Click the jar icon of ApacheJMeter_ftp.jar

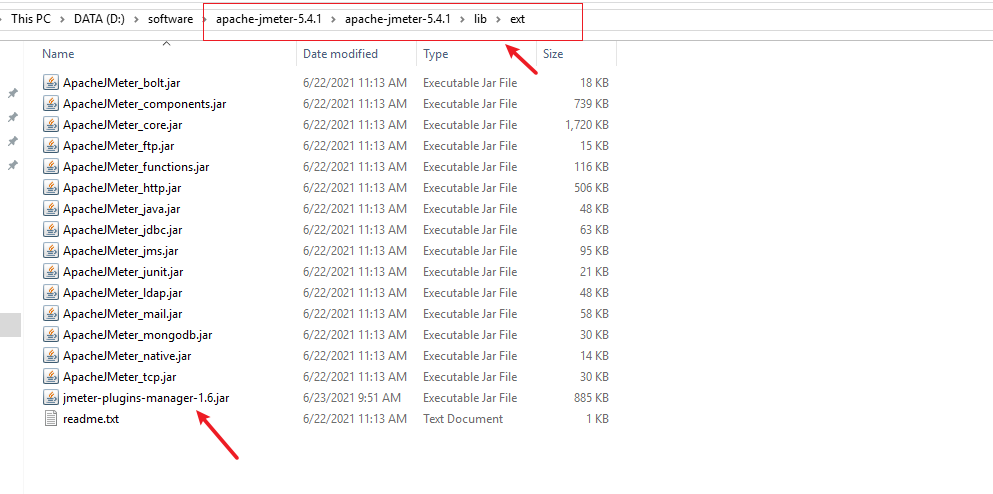click(51, 146)
